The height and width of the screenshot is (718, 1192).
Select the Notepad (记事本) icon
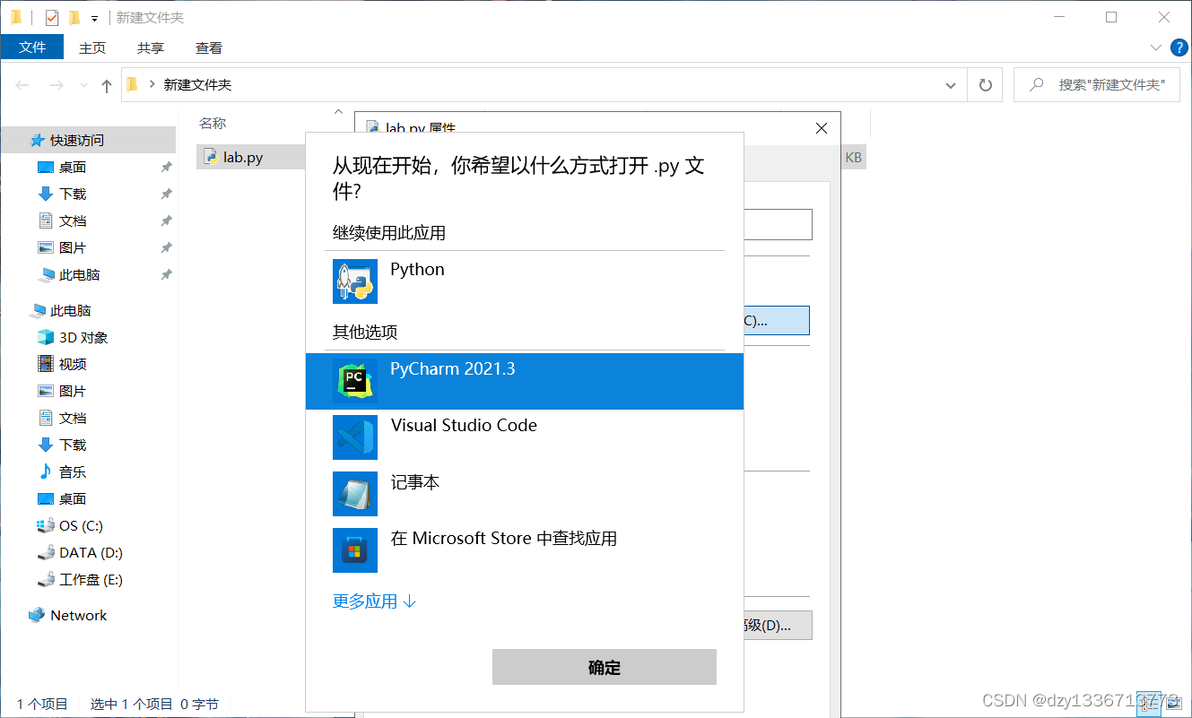click(x=355, y=494)
